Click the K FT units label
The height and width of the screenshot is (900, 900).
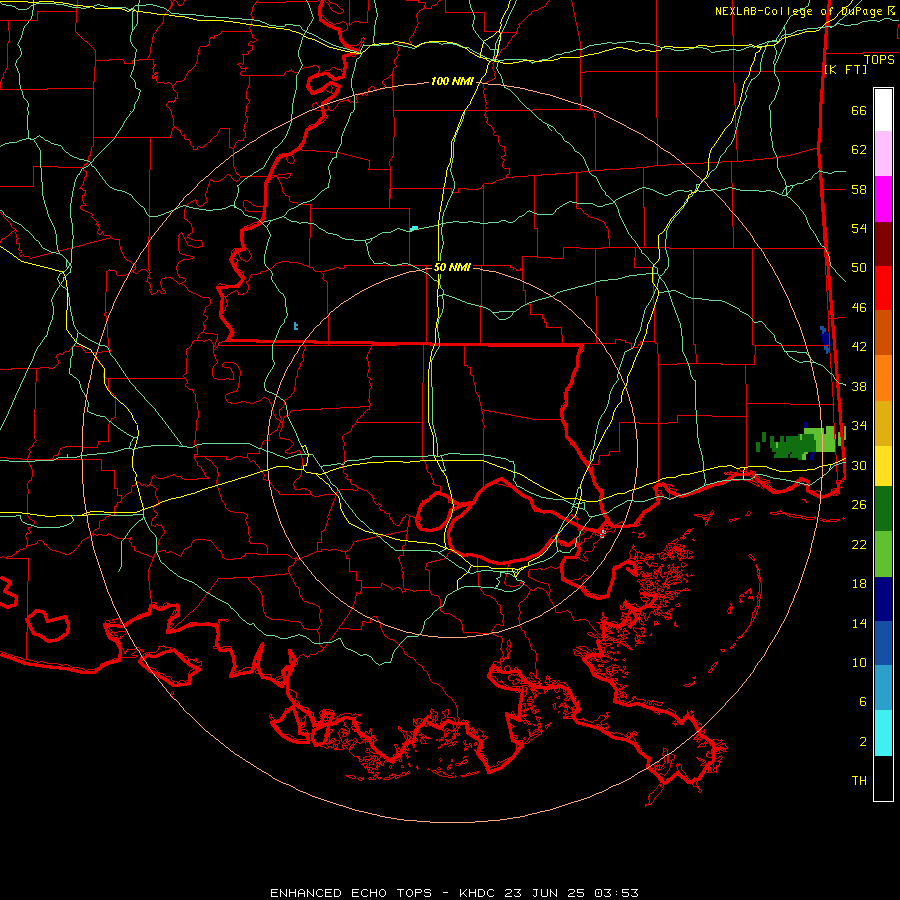845,69
